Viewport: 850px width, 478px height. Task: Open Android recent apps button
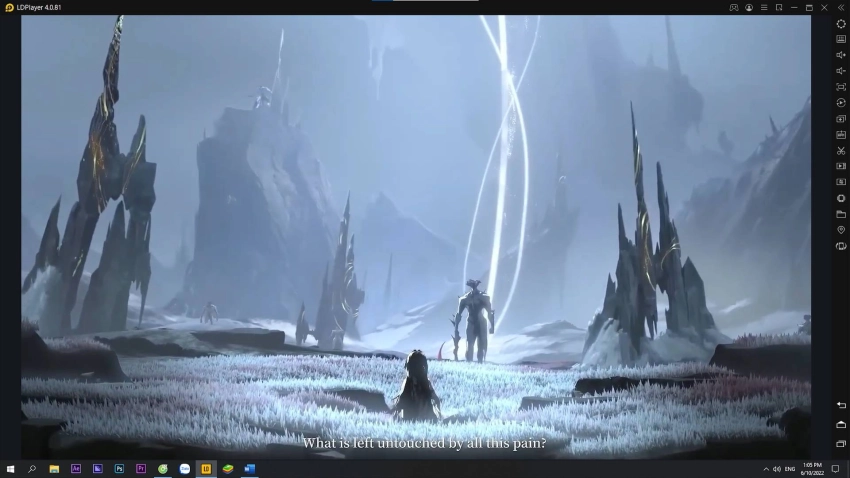click(841, 444)
